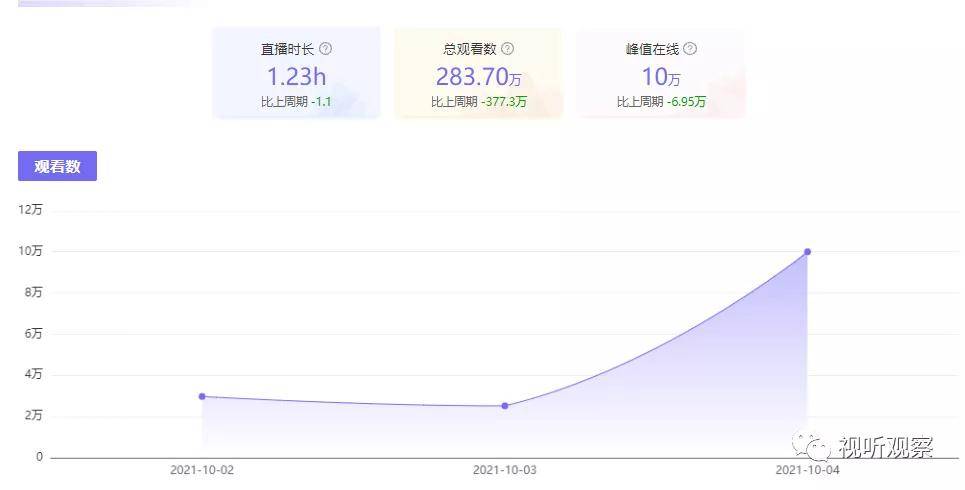Click the 比上周期 -377.3万 comparison text
This screenshot has width=965, height=490.
click(478, 102)
